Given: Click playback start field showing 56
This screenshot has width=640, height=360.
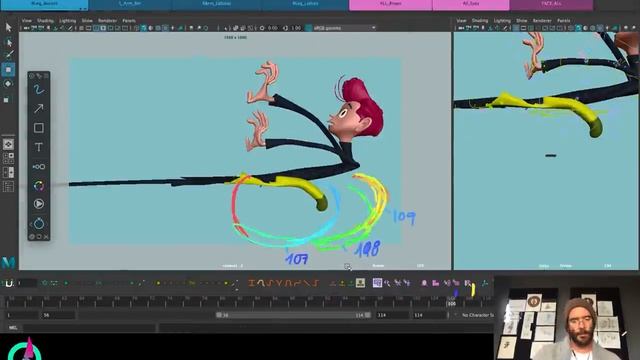Looking at the screenshot, I should pos(57,315).
